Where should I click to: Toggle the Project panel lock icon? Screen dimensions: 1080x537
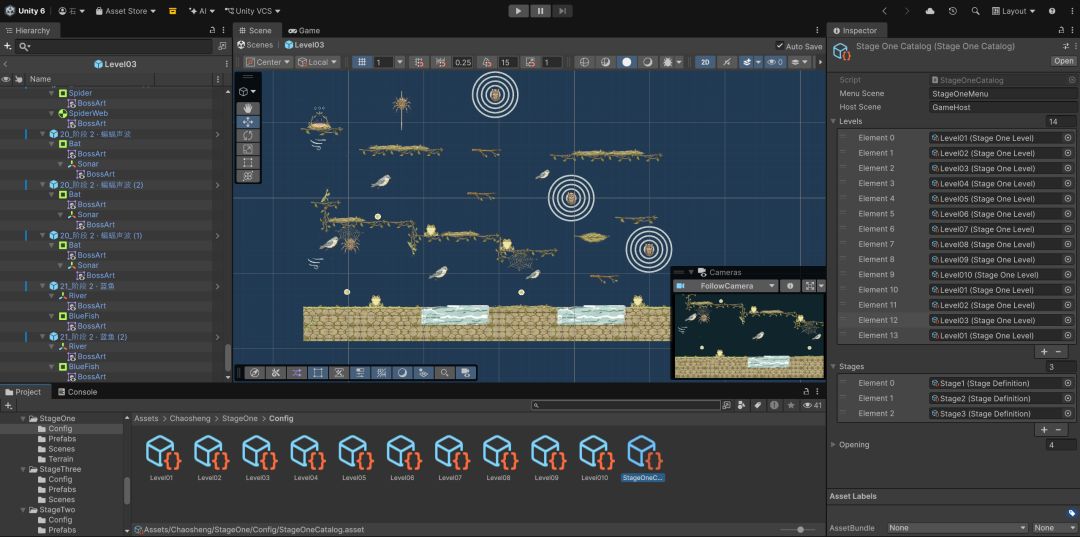[806, 392]
